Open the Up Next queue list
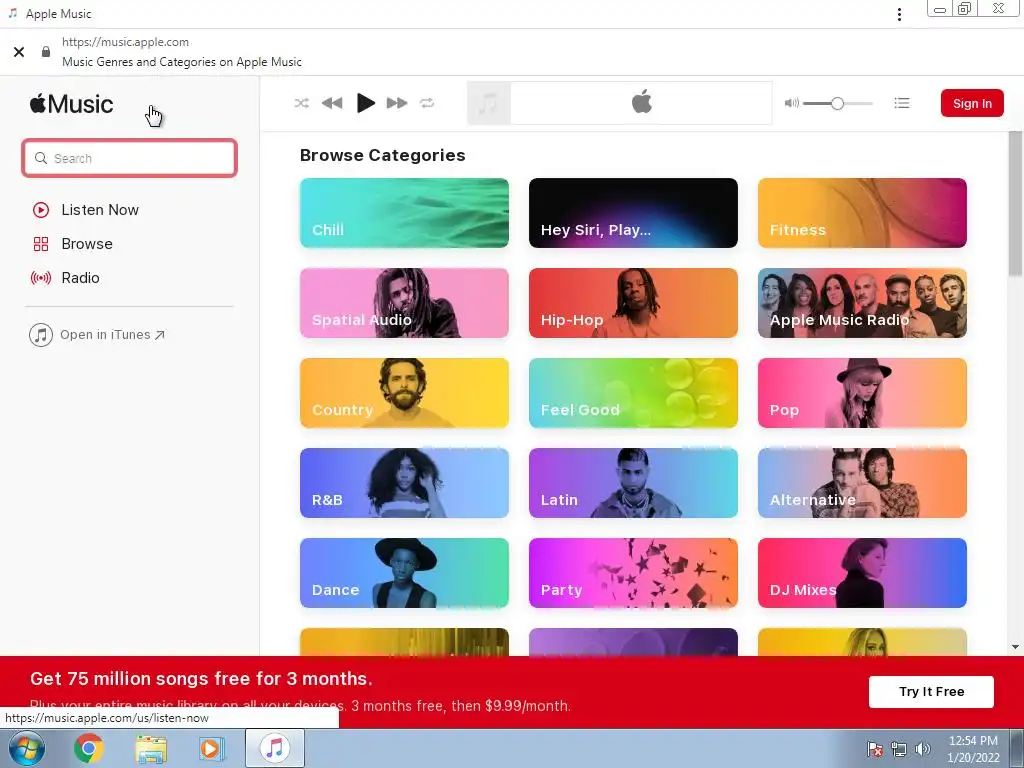 click(x=902, y=103)
